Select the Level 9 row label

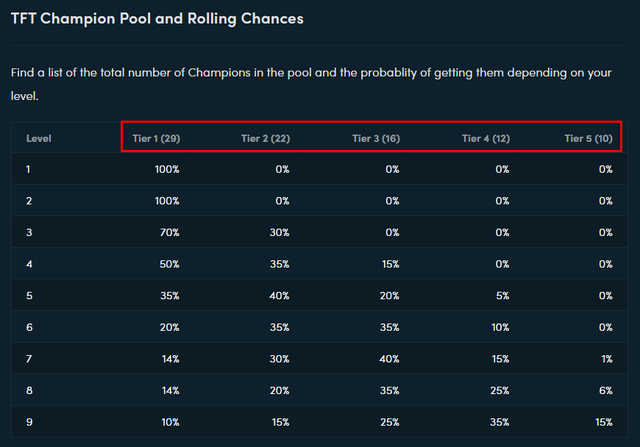coord(28,424)
